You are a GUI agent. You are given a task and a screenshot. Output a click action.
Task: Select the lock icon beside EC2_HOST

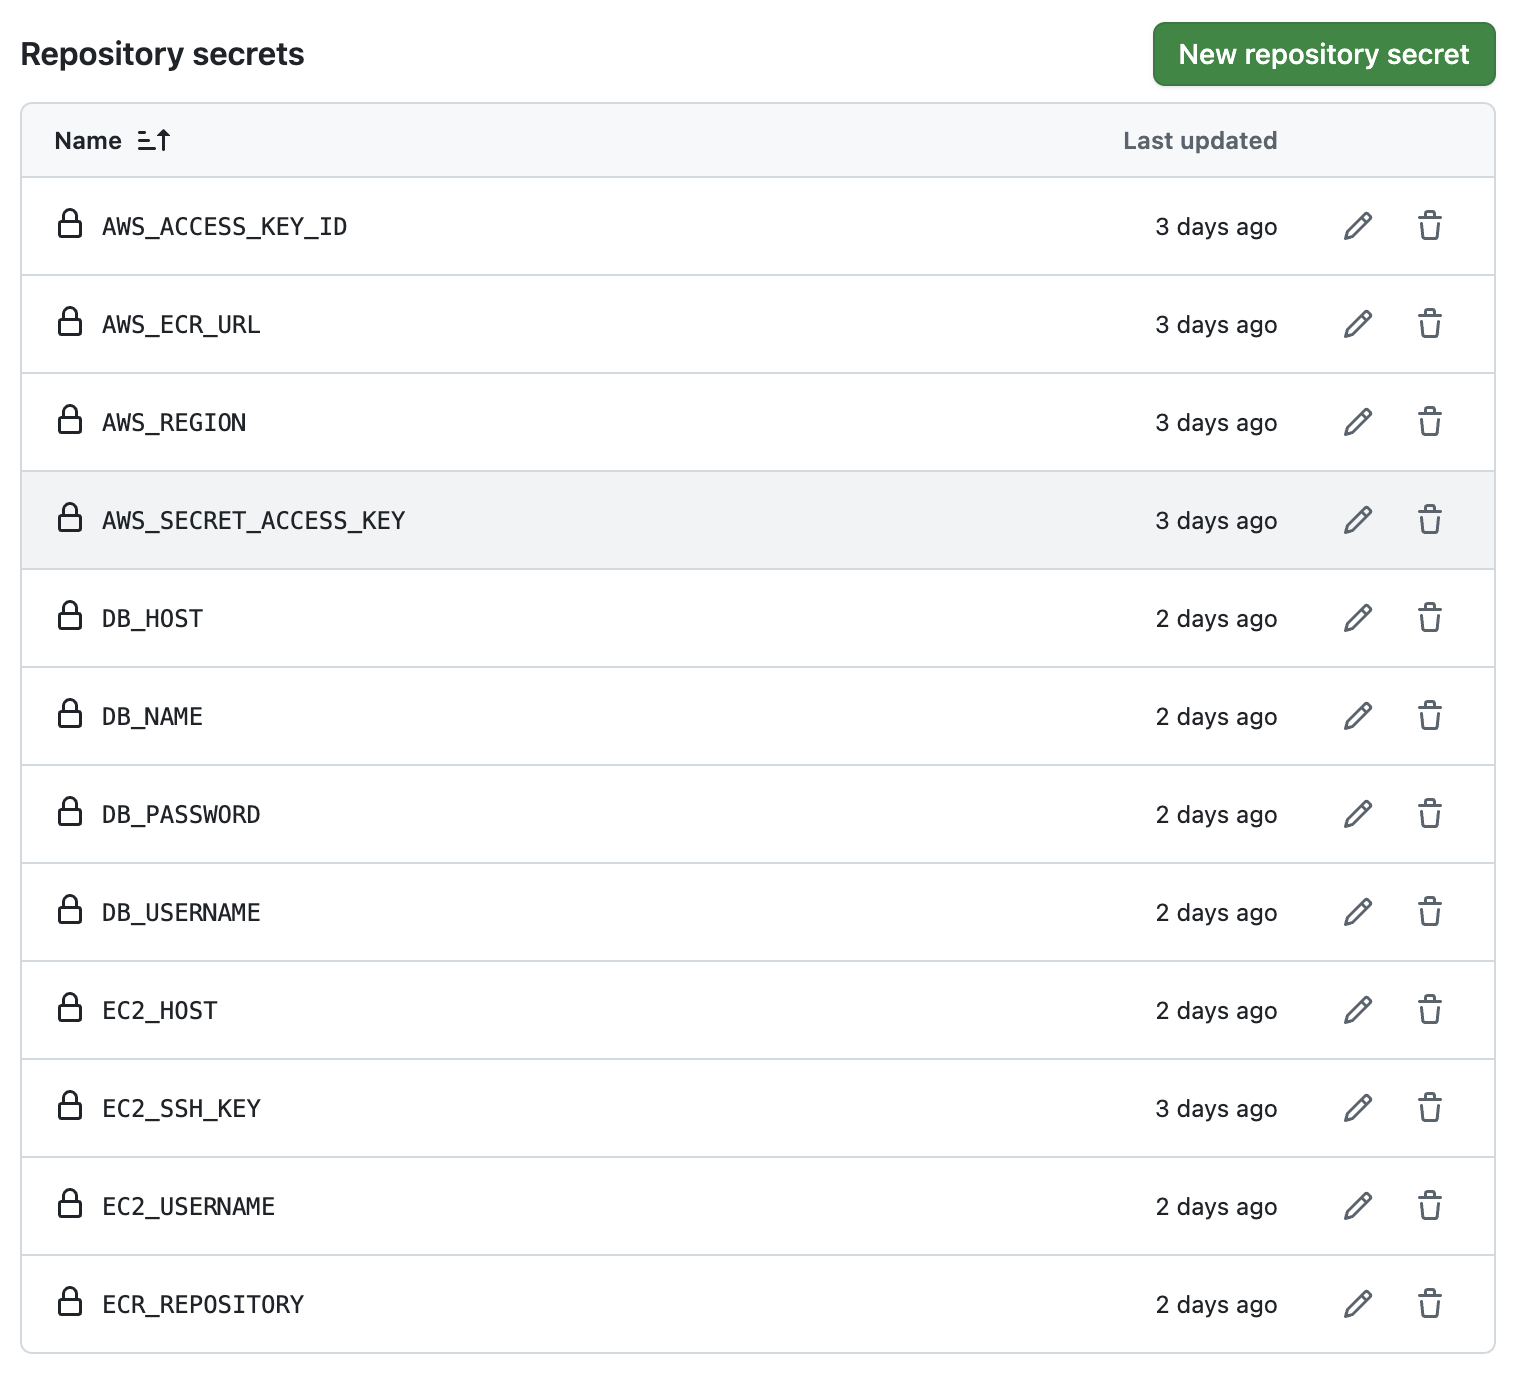click(69, 1010)
